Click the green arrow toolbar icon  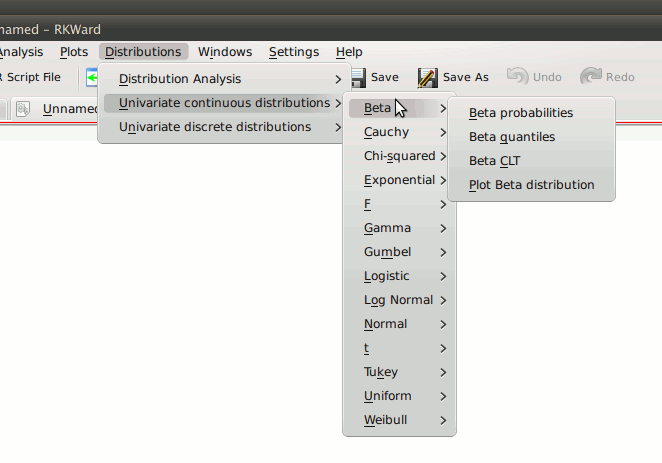point(92,78)
